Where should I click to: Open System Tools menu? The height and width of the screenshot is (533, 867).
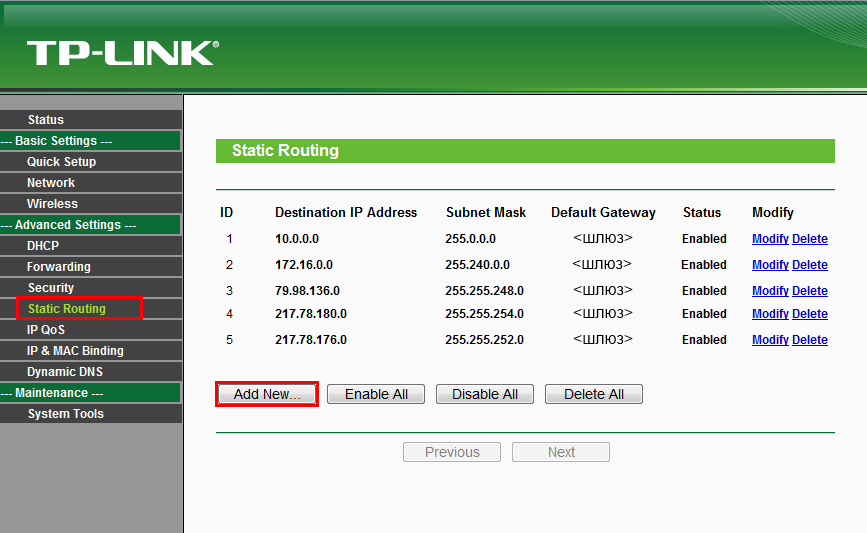tap(91, 414)
